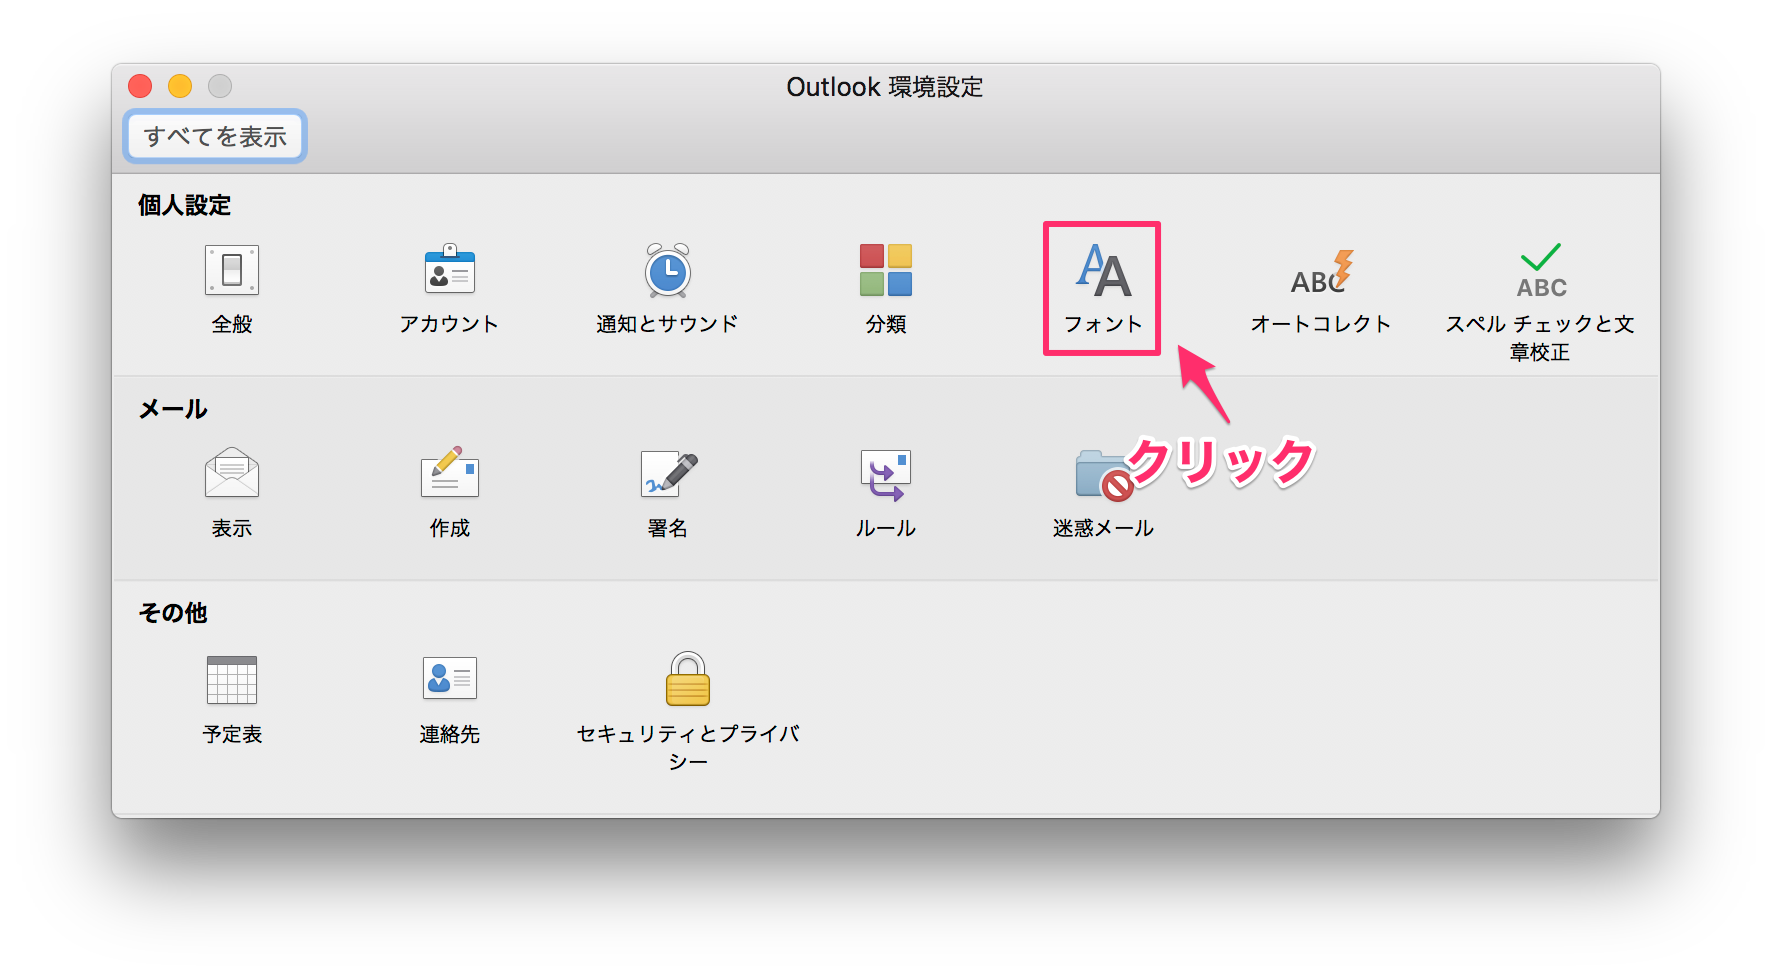Open the アカウント (Accounts) preferences icon
1772x978 pixels.
[450, 270]
